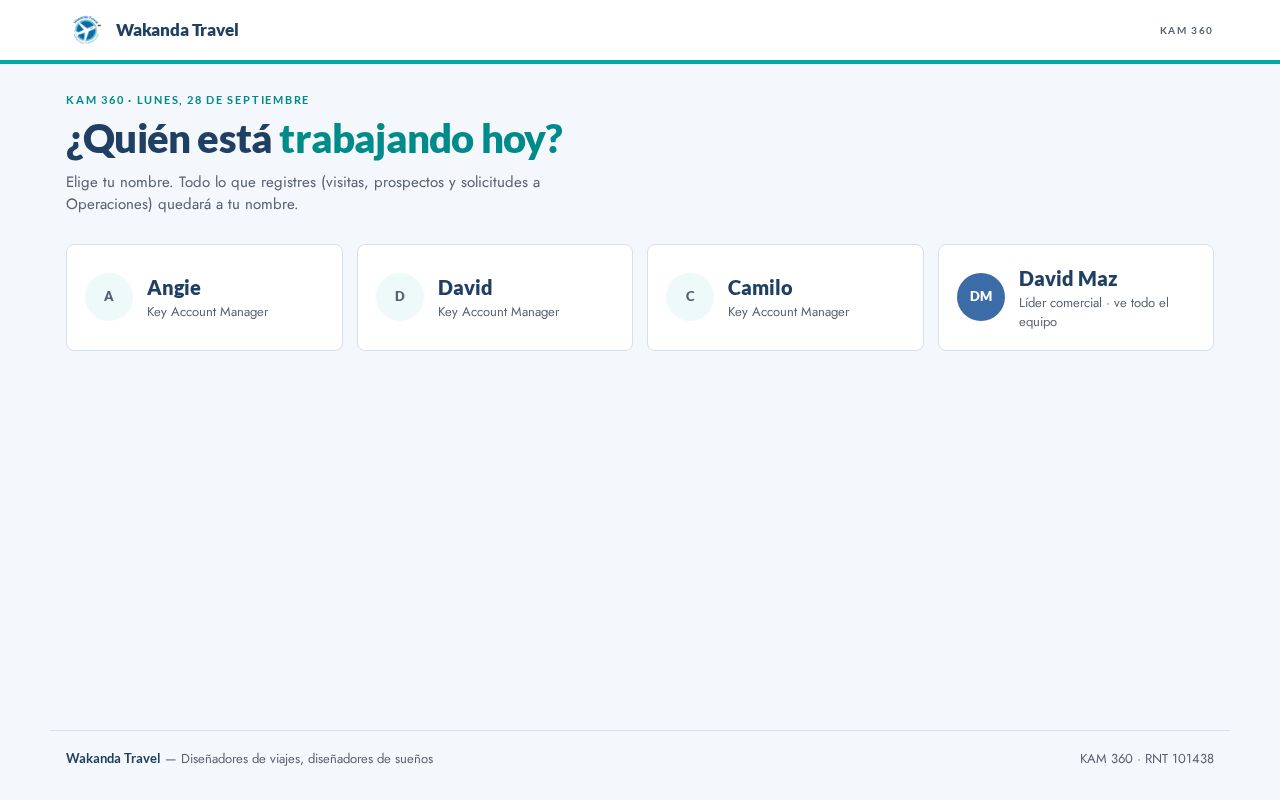1280x800 pixels.
Task: Select Angie's round "A" avatar
Action: pyautogui.click(x=109, y=297)
